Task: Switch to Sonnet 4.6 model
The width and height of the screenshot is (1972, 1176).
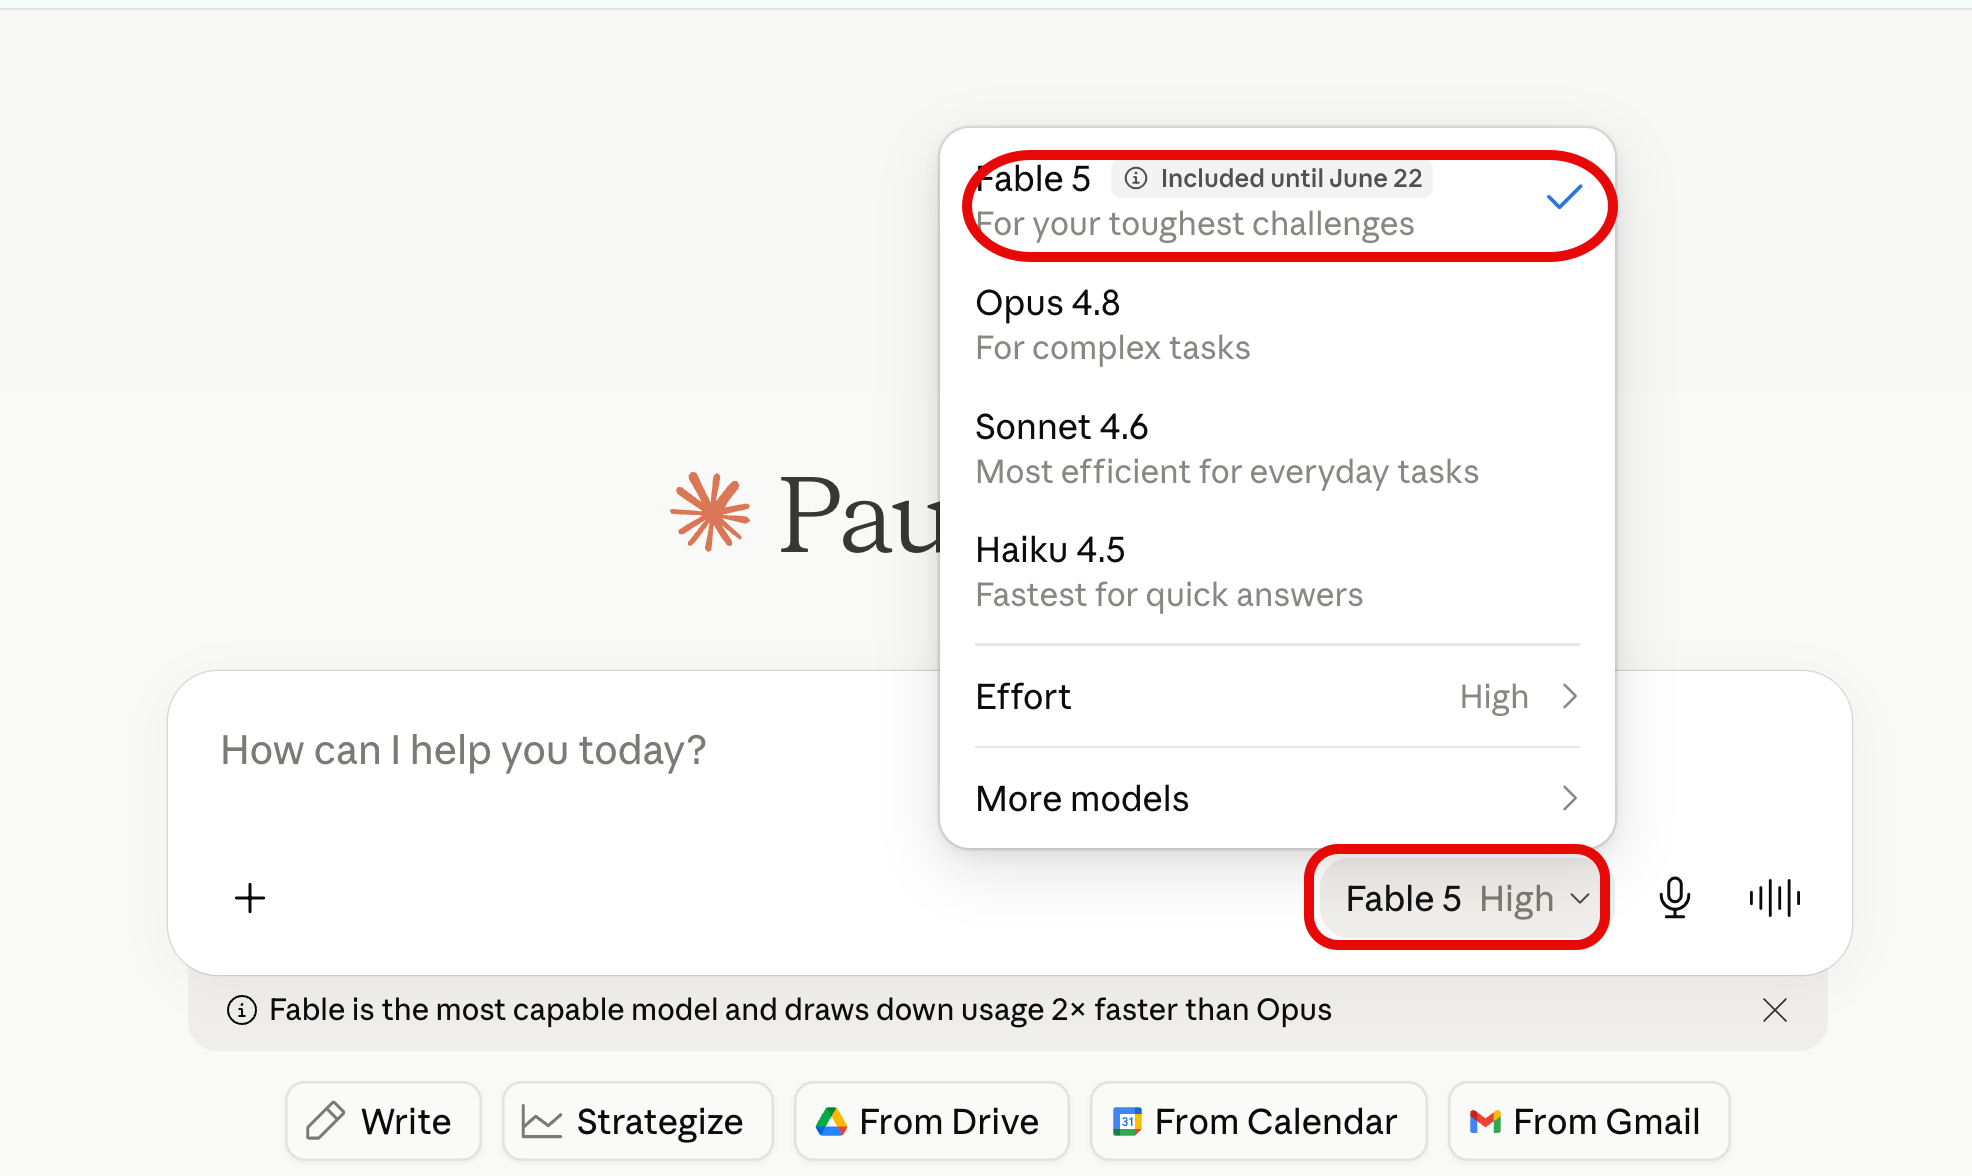Action: click(1278, 449)
